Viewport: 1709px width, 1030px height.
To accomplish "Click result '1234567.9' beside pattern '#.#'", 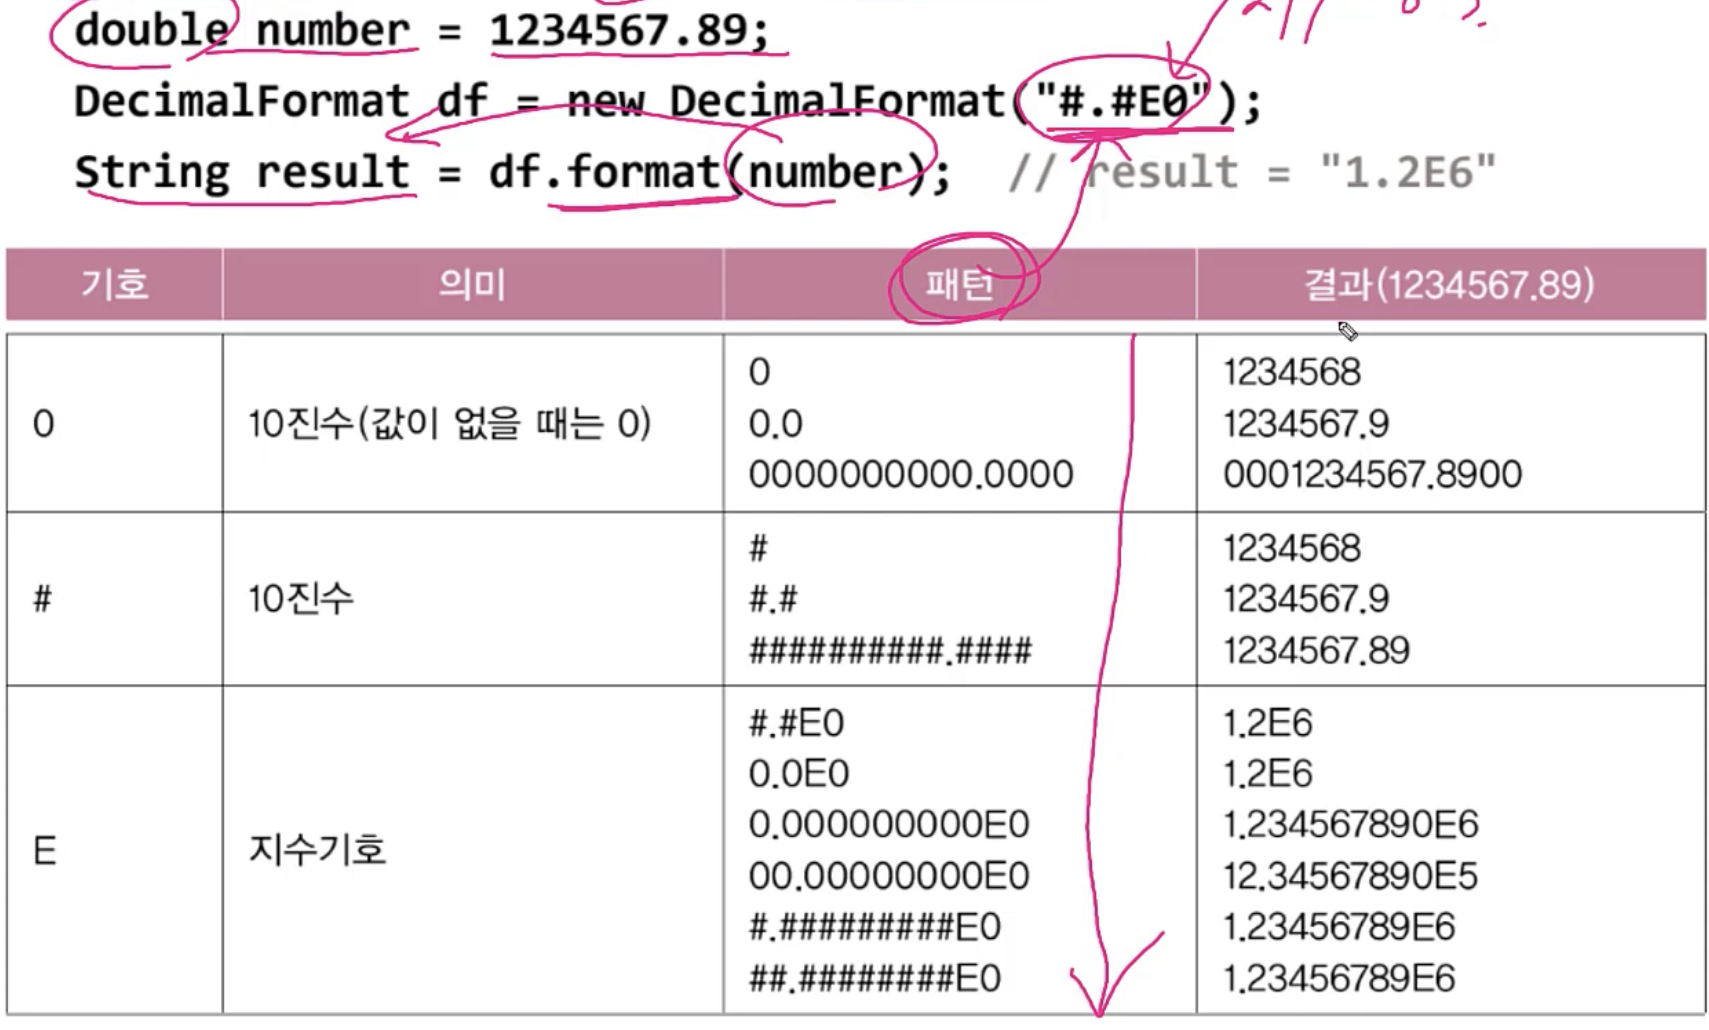I will [x=1306, y=599].
